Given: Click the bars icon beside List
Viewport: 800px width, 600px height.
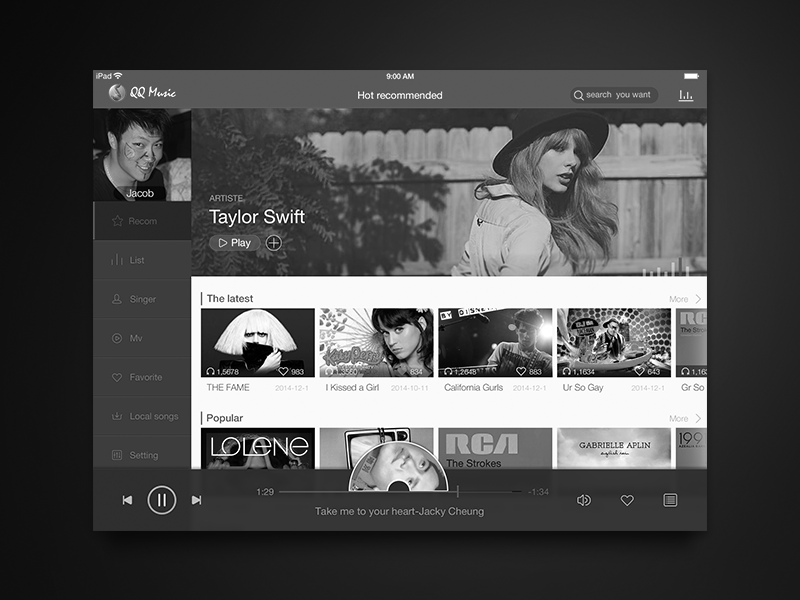Looking at the screenshot, I should click(117, 260).
